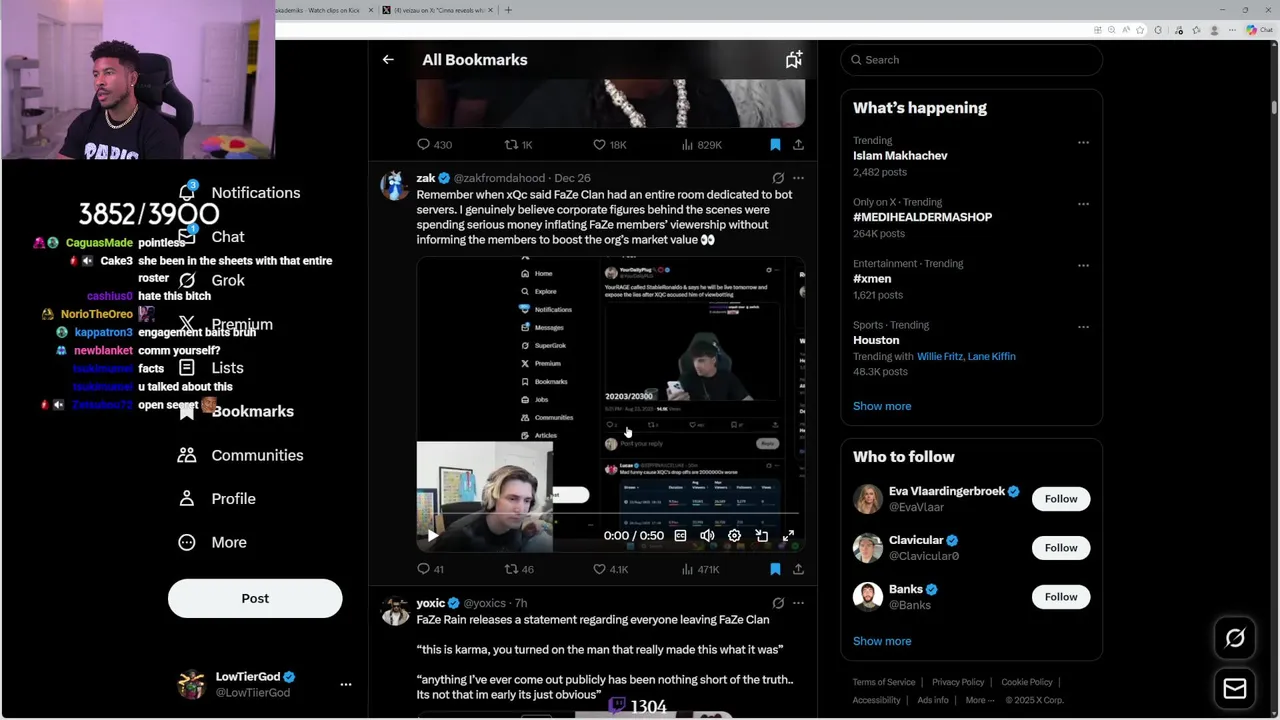Open more options on zak's post
Viewport: 1280px width, 720px height.
point(798,178)
